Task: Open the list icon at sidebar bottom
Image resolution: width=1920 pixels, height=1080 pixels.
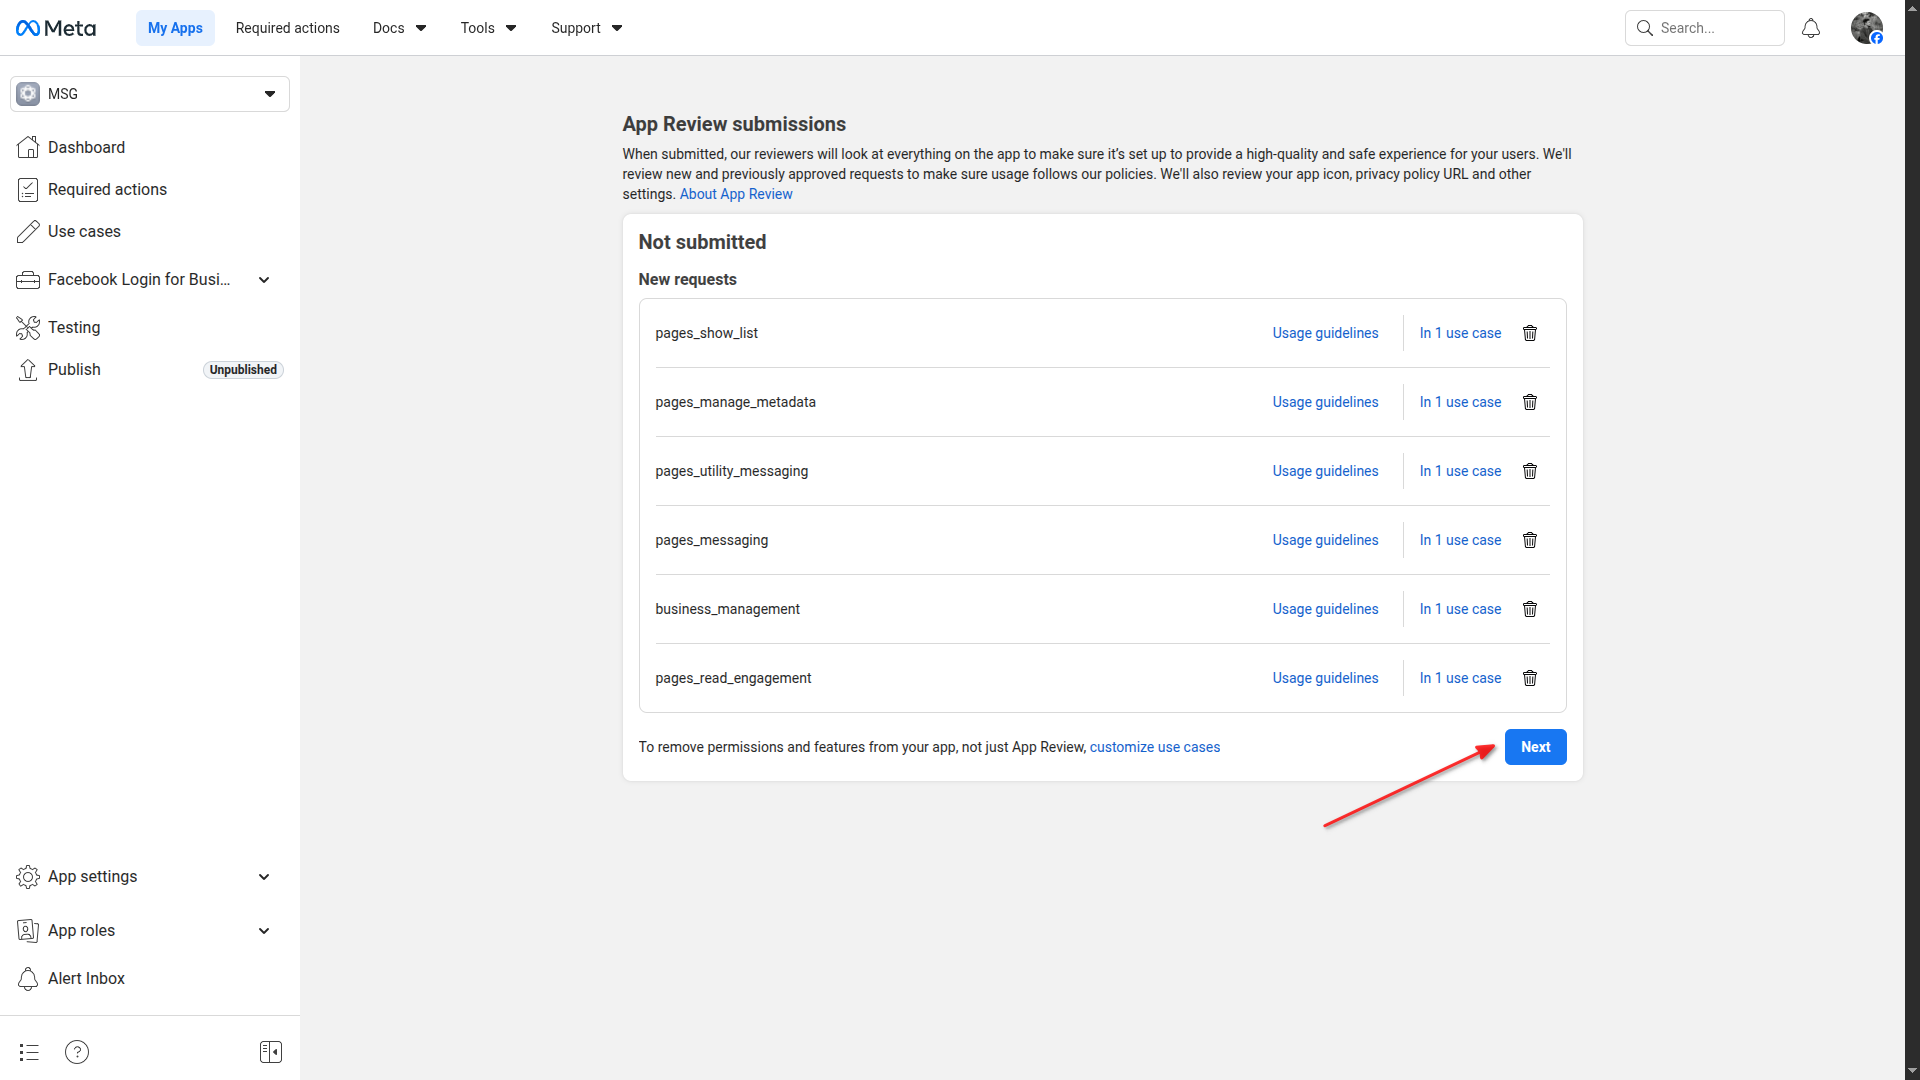Action: (x=29, y=1052)
